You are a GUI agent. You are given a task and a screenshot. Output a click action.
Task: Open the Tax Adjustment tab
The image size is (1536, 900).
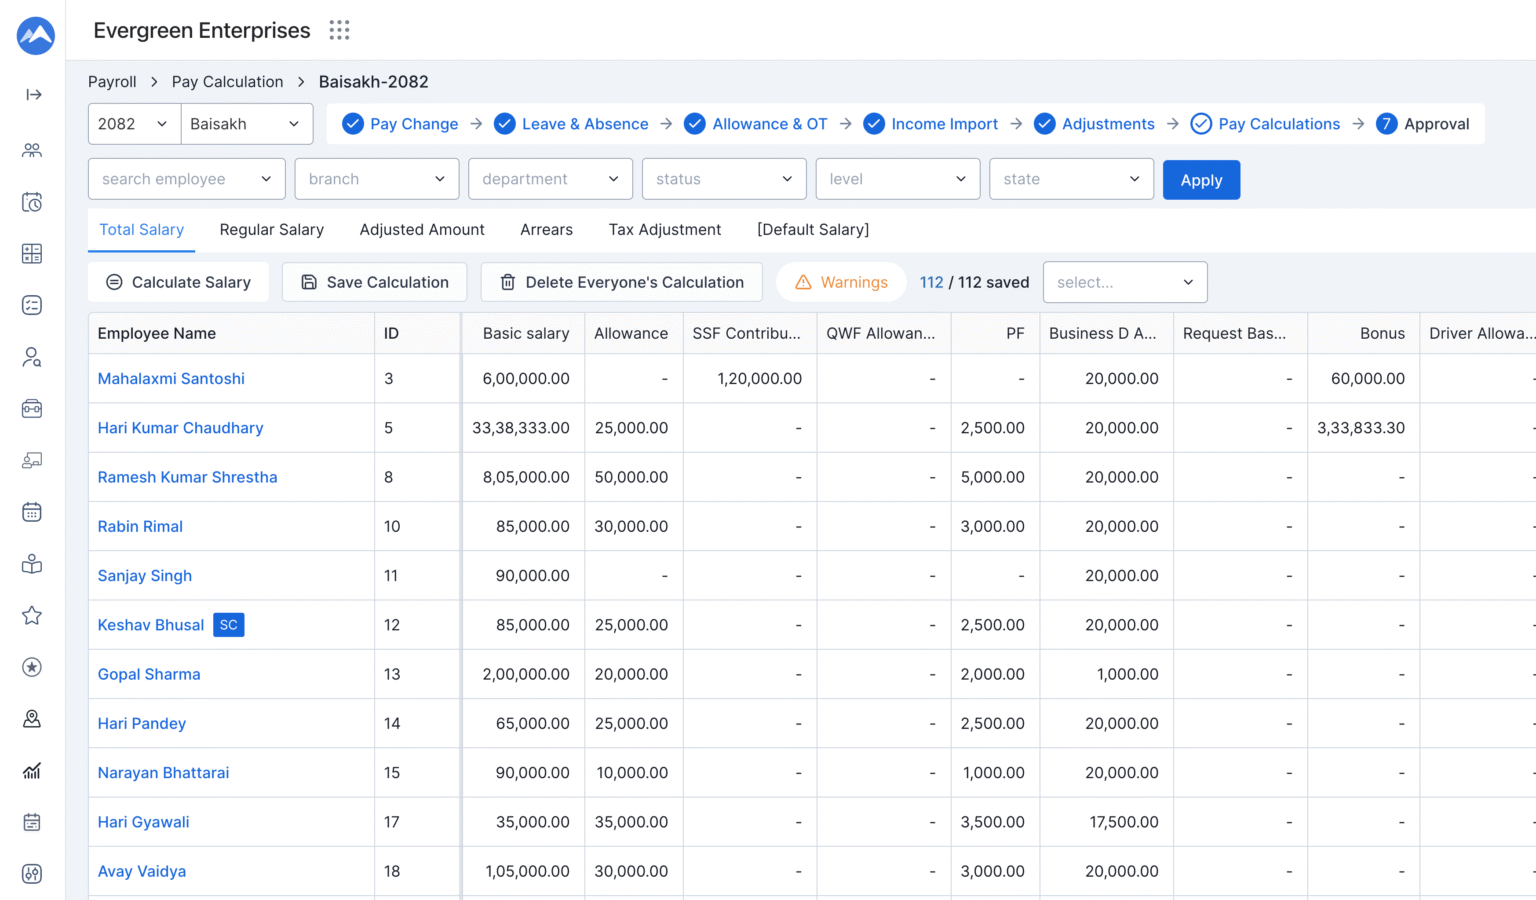(x=664, y=229)
